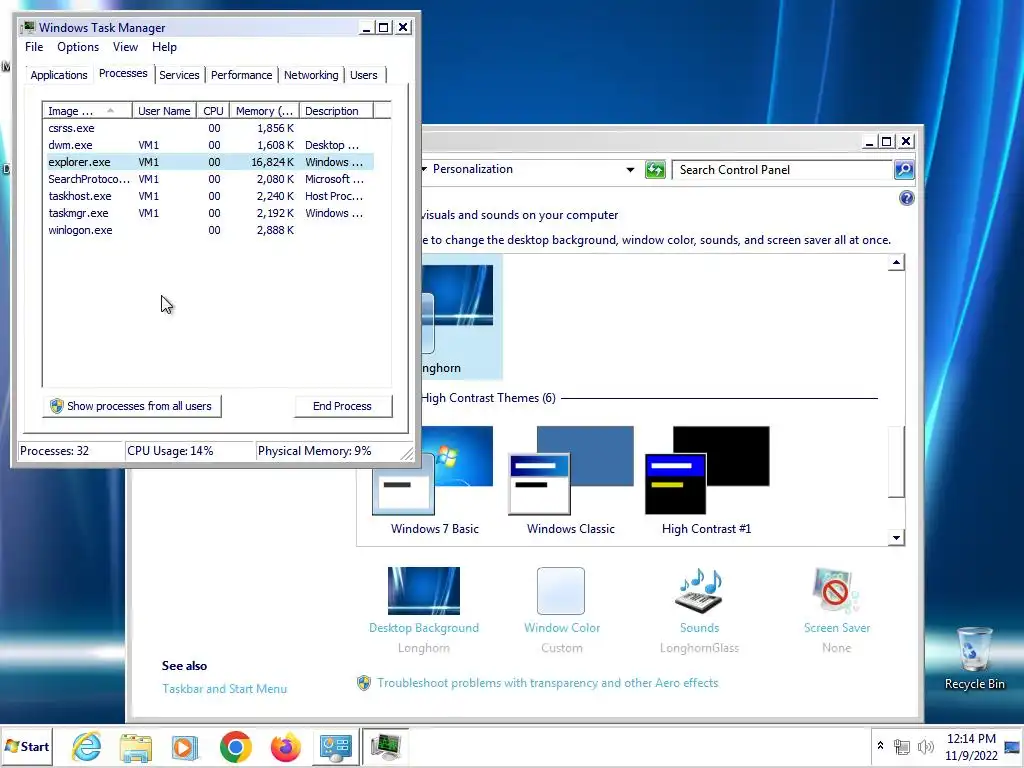
Task: Show hidden tray icons arrow
Action: [880, 746]
